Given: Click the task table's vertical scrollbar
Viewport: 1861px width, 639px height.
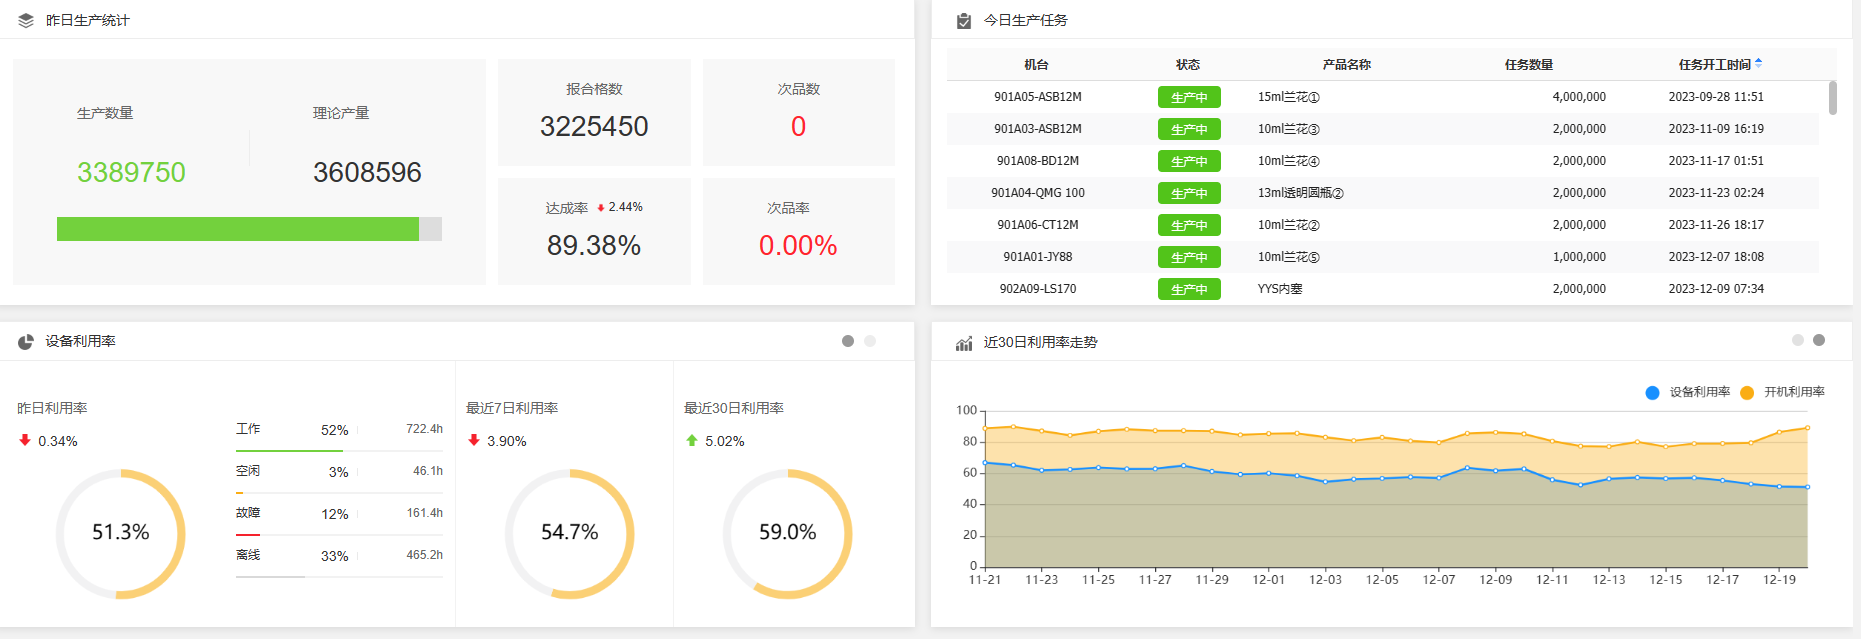Looking at the screenshot, I should click(1833, 98).
